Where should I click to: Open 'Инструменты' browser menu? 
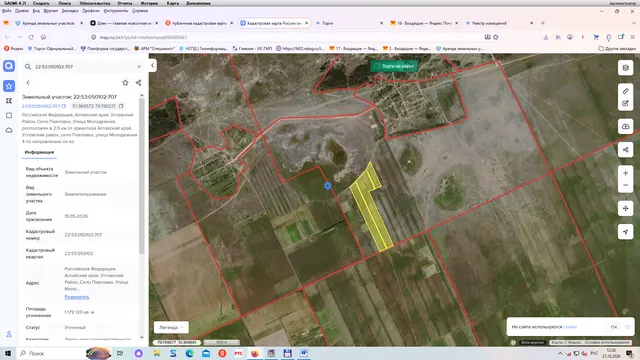point(116,11)
